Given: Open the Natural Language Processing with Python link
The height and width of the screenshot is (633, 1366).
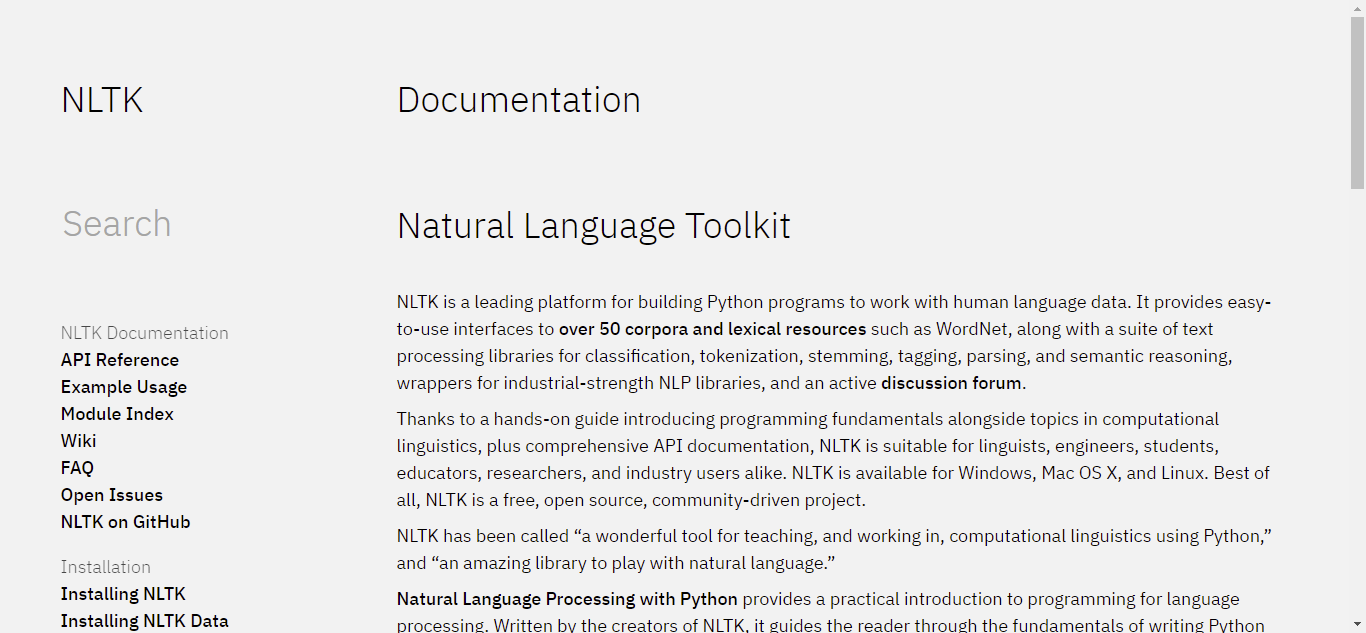Looking at the screenshot, I should pos(566,598).
